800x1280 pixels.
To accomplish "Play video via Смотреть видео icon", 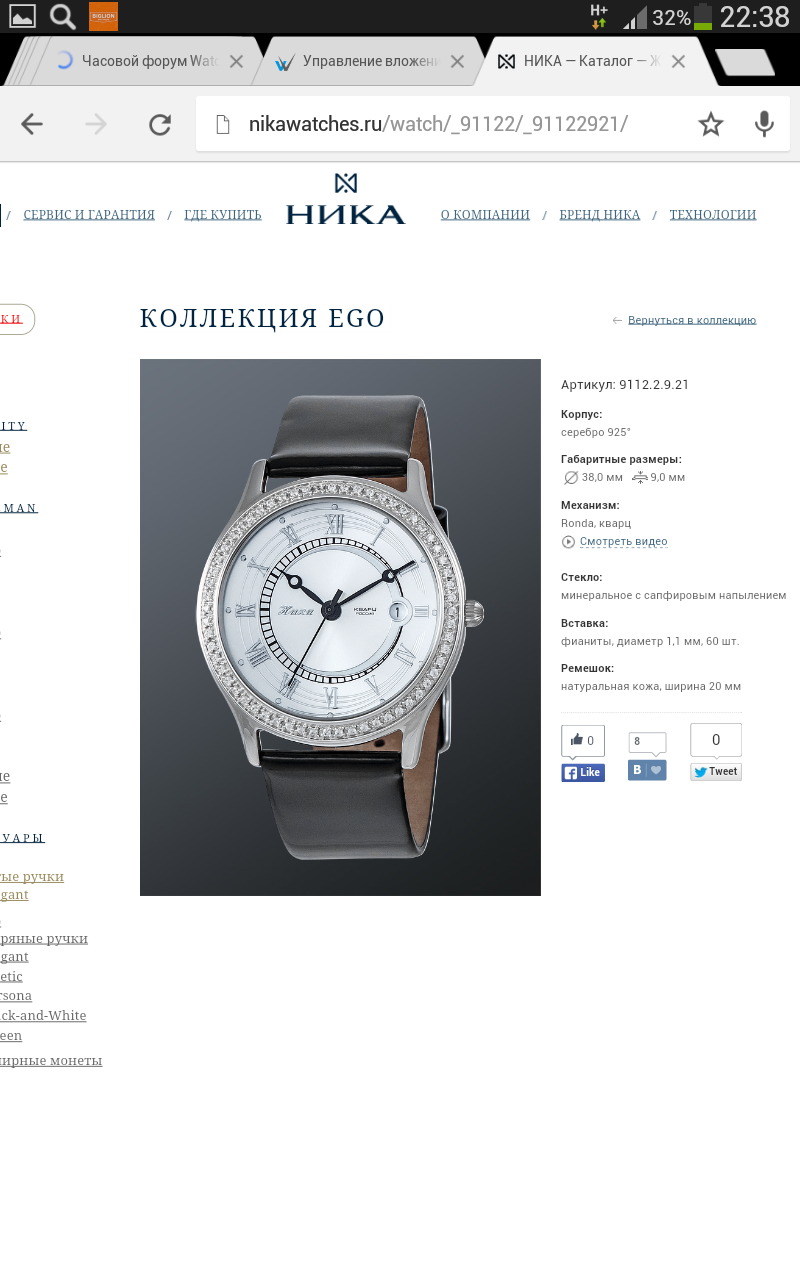I will (x=568, y=542).
